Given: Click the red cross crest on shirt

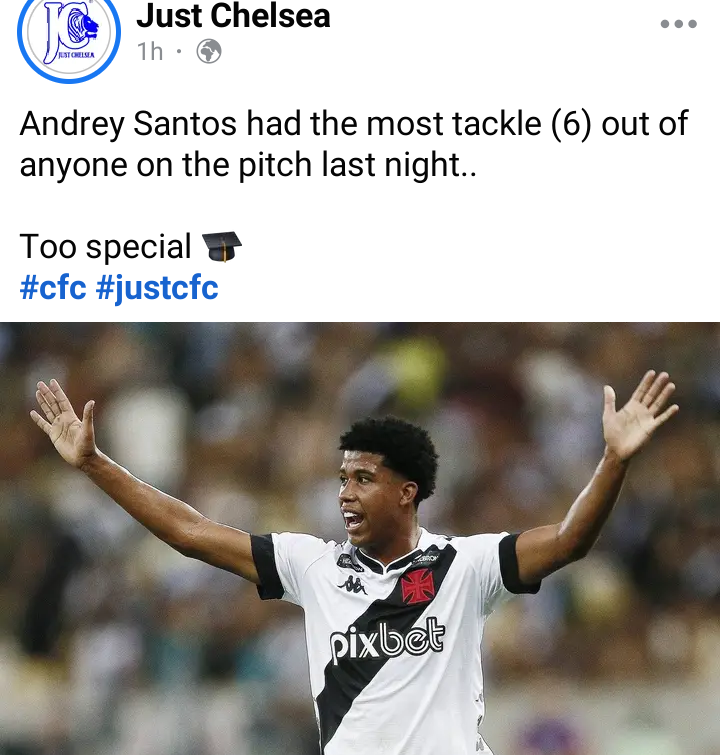Looking at the screenshot, I should 418,586.
